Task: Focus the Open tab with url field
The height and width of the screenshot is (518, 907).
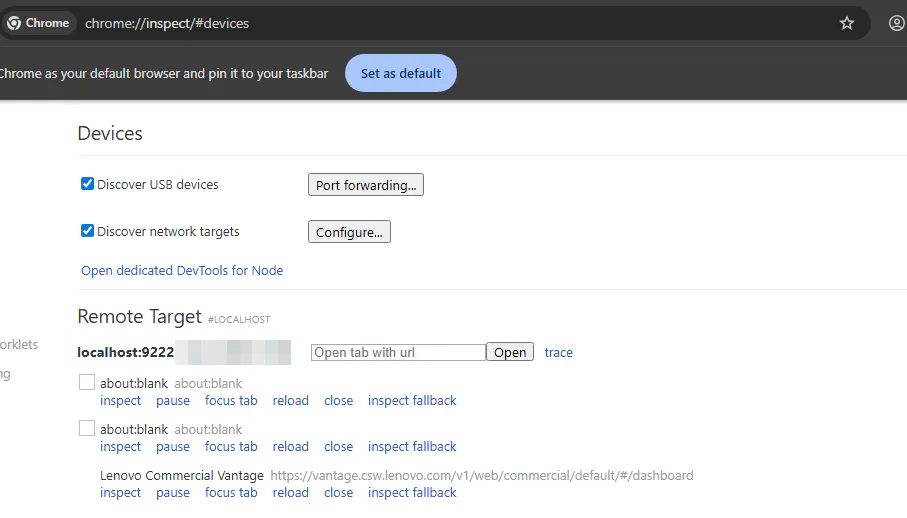Action: (x=398, y=352)
